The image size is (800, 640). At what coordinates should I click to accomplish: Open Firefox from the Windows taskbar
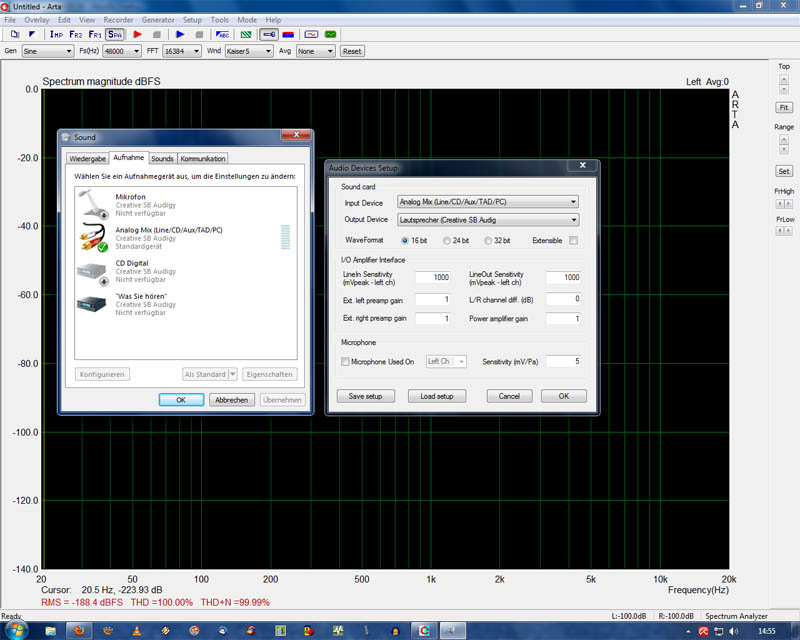[80, 631]
